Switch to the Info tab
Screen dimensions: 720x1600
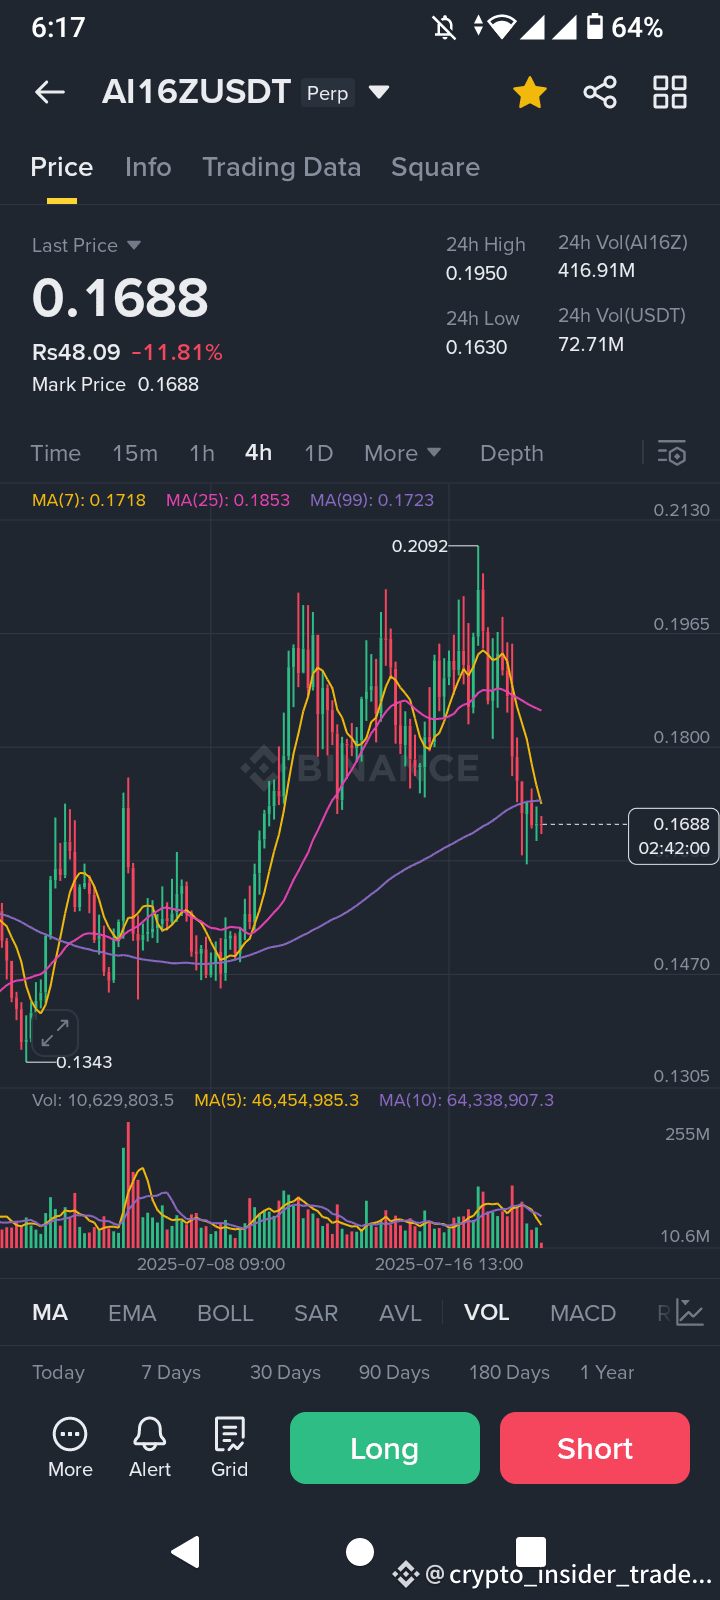[148, 167]
